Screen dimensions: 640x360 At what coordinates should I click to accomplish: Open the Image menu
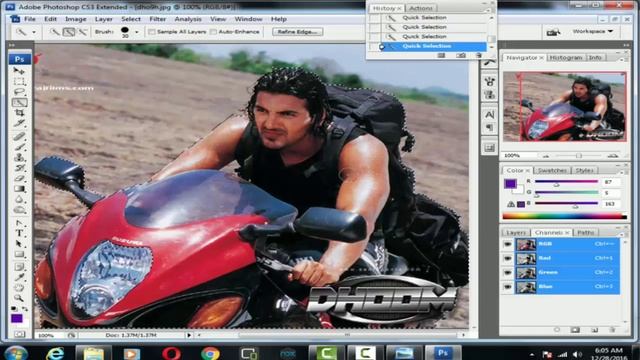76,19
